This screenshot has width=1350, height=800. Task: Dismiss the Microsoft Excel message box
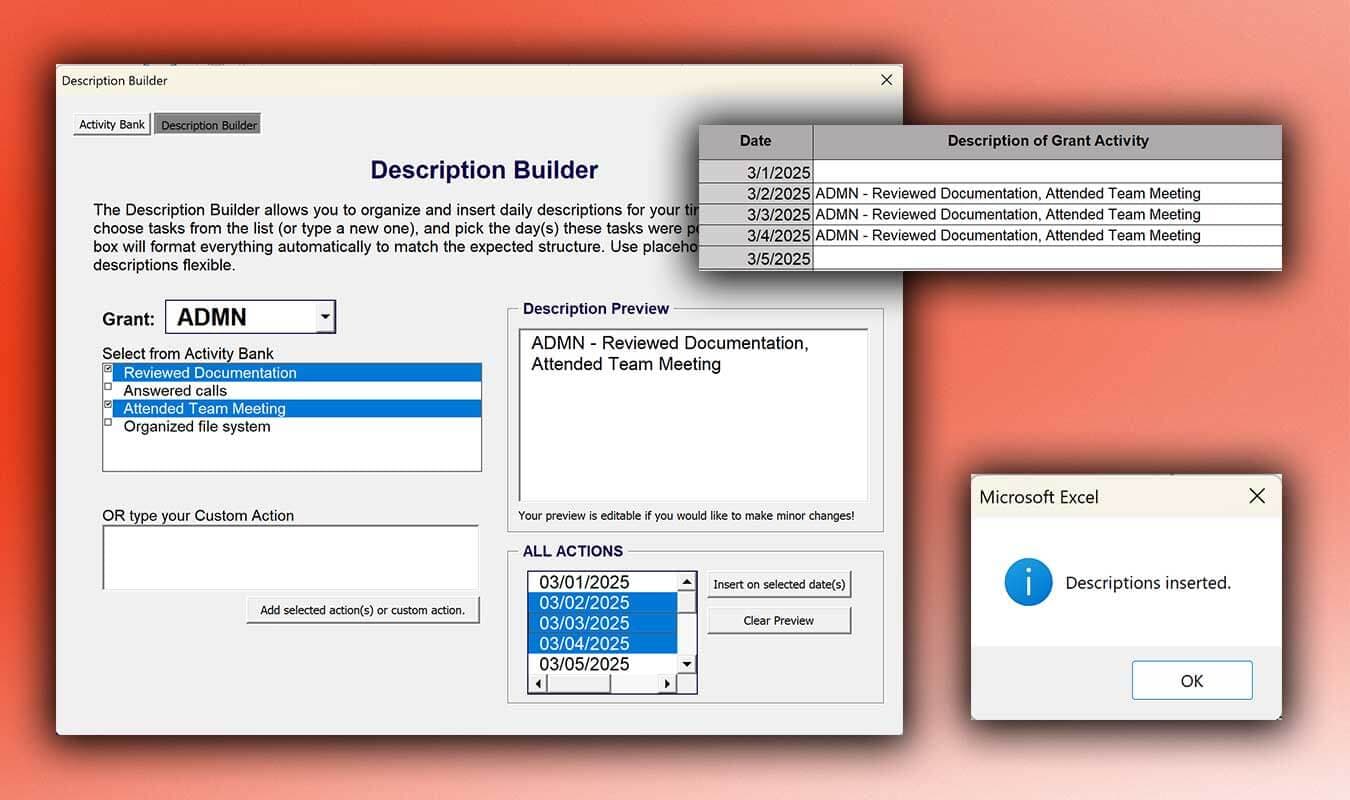[1191, 679]
